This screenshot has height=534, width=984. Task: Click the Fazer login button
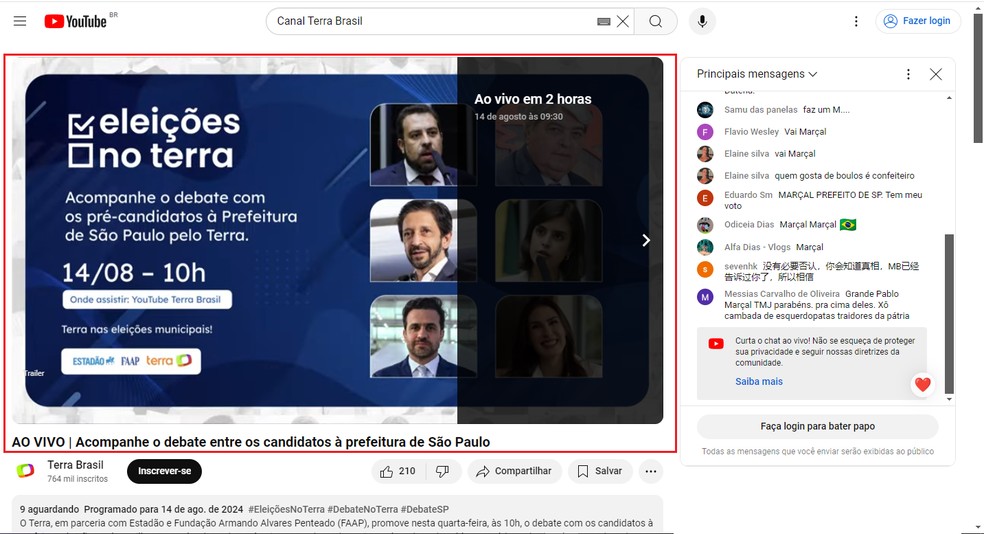(x=917, y=21)
